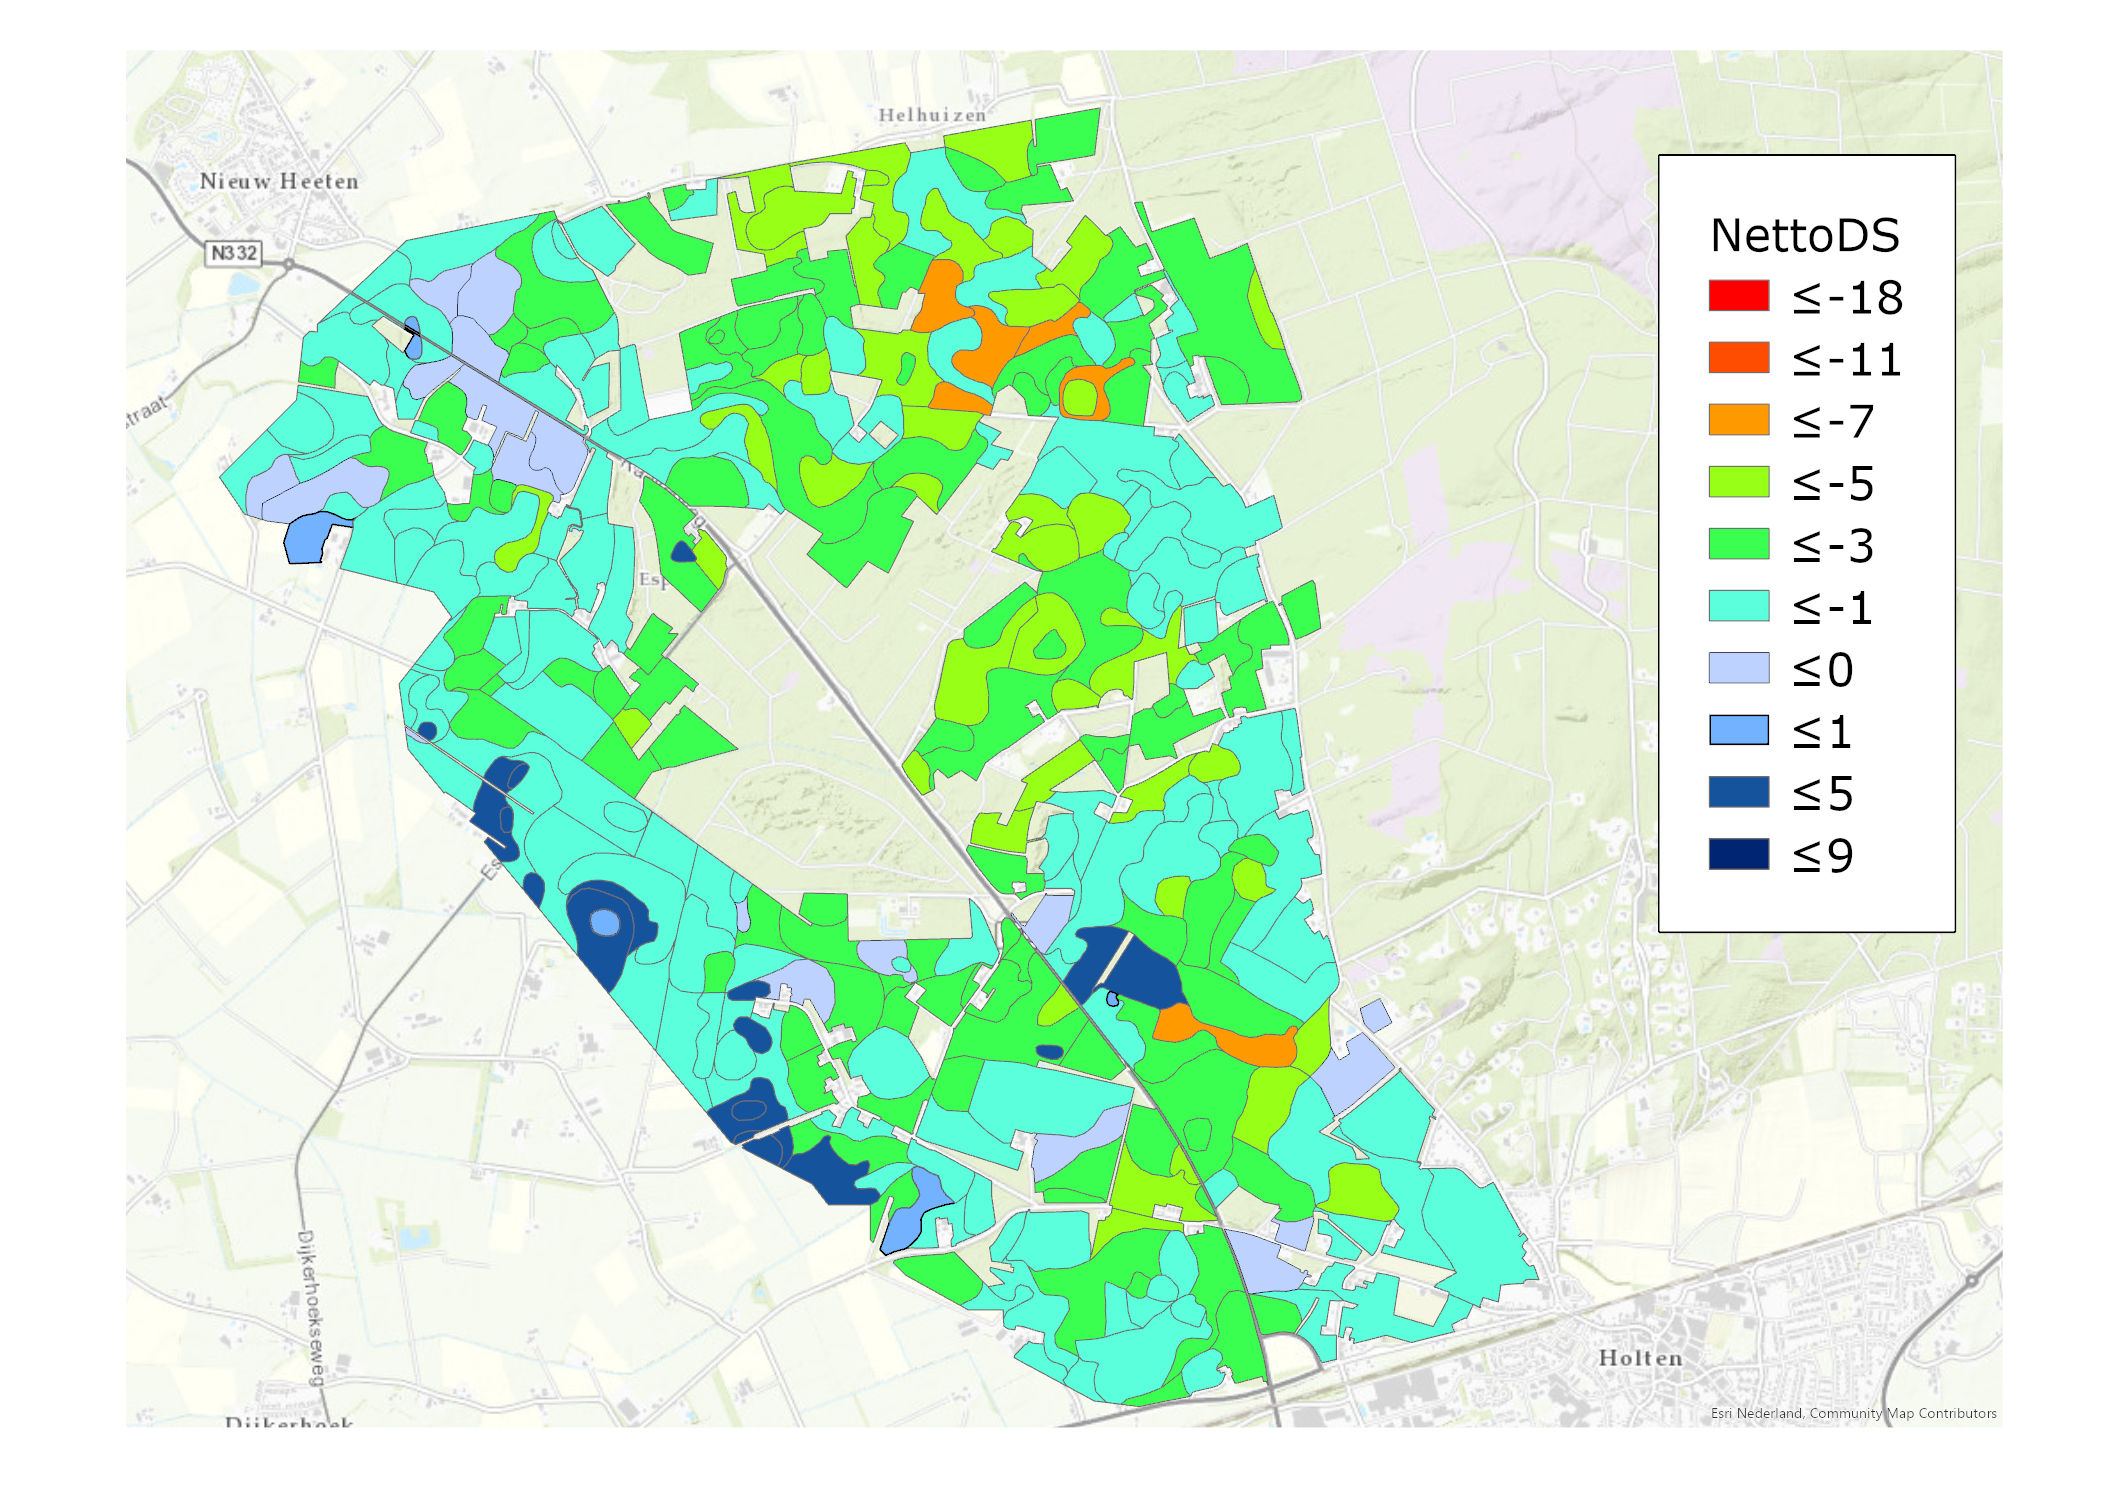Click the lime ≤-5 legend swatch
Viewport: 2117px width, 1497px height.
pyautogui.click(x=1738, y=482)
